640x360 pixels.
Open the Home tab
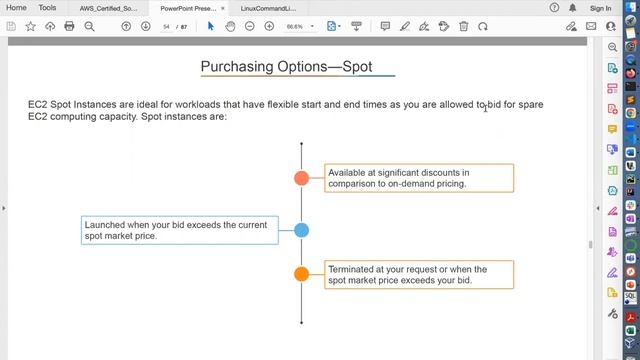tap(16, 8)
